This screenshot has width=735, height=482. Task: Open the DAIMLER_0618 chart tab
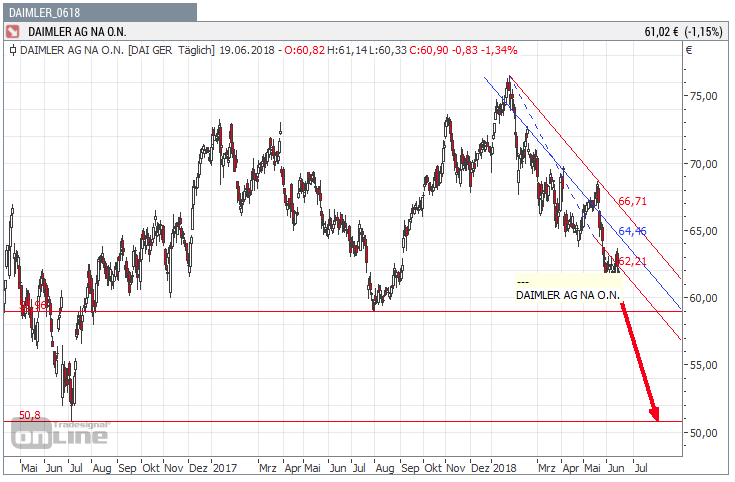coord(100,12)
